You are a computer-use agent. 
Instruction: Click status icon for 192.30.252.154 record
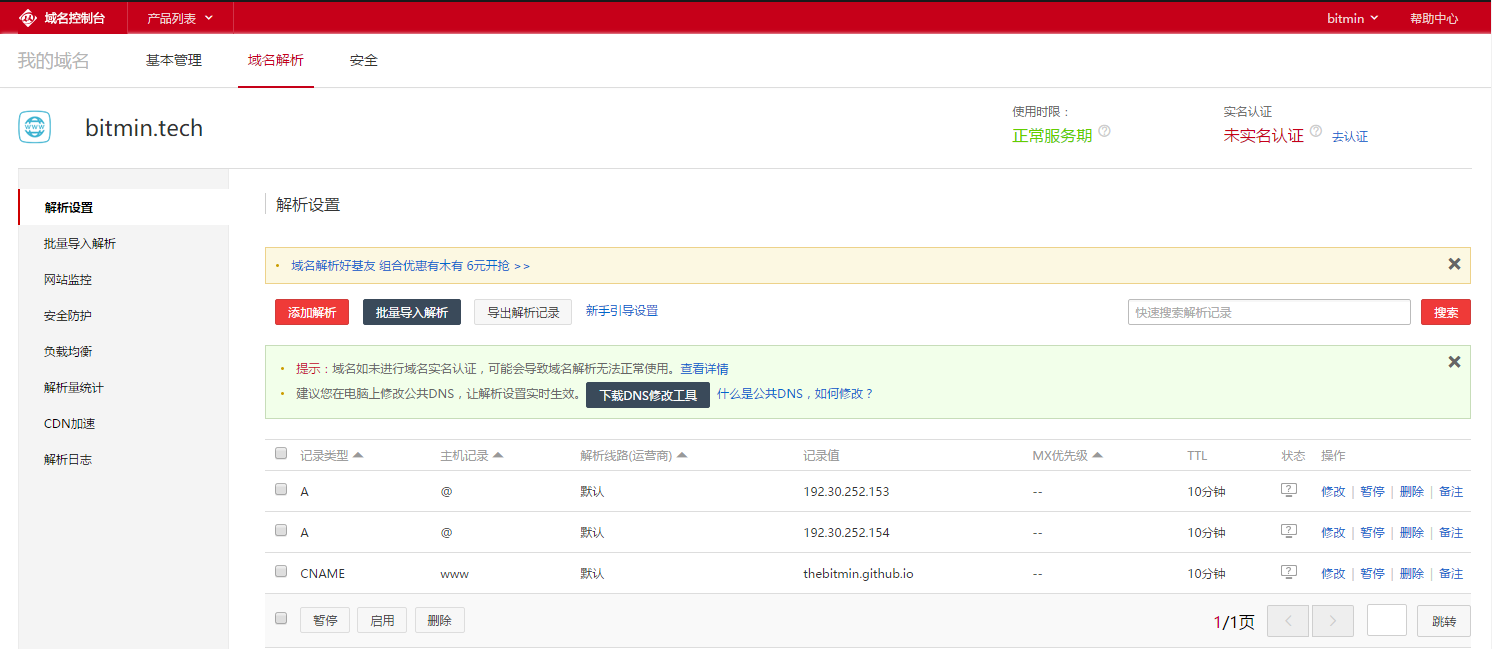[x=1289, y=531]
